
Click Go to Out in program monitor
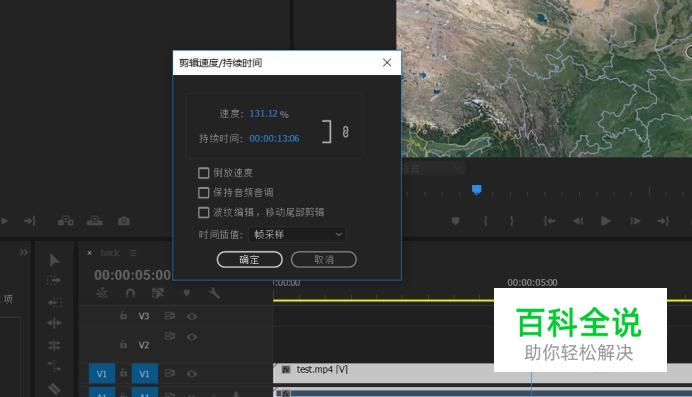663,221
